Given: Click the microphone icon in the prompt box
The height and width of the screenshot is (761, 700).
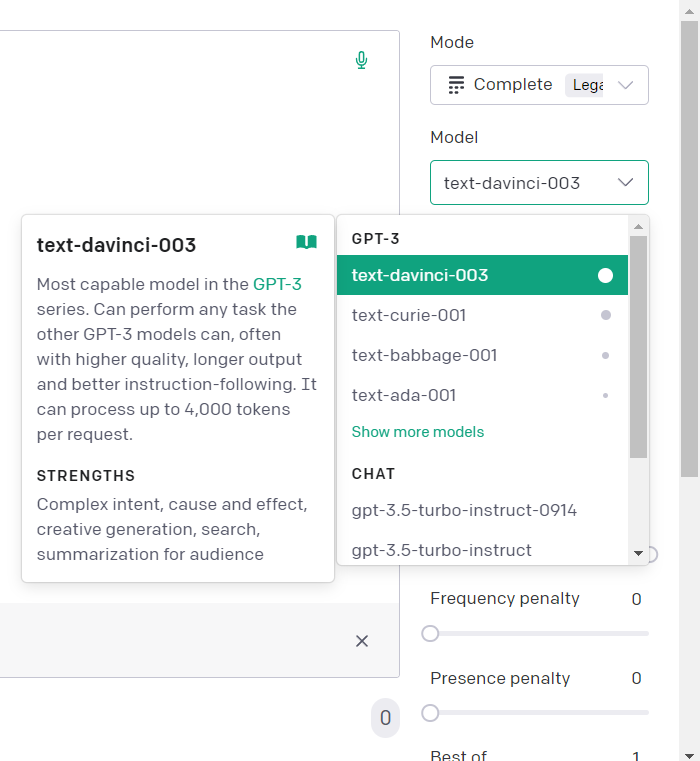Looking at the screenshot, I should pos(362,61).
